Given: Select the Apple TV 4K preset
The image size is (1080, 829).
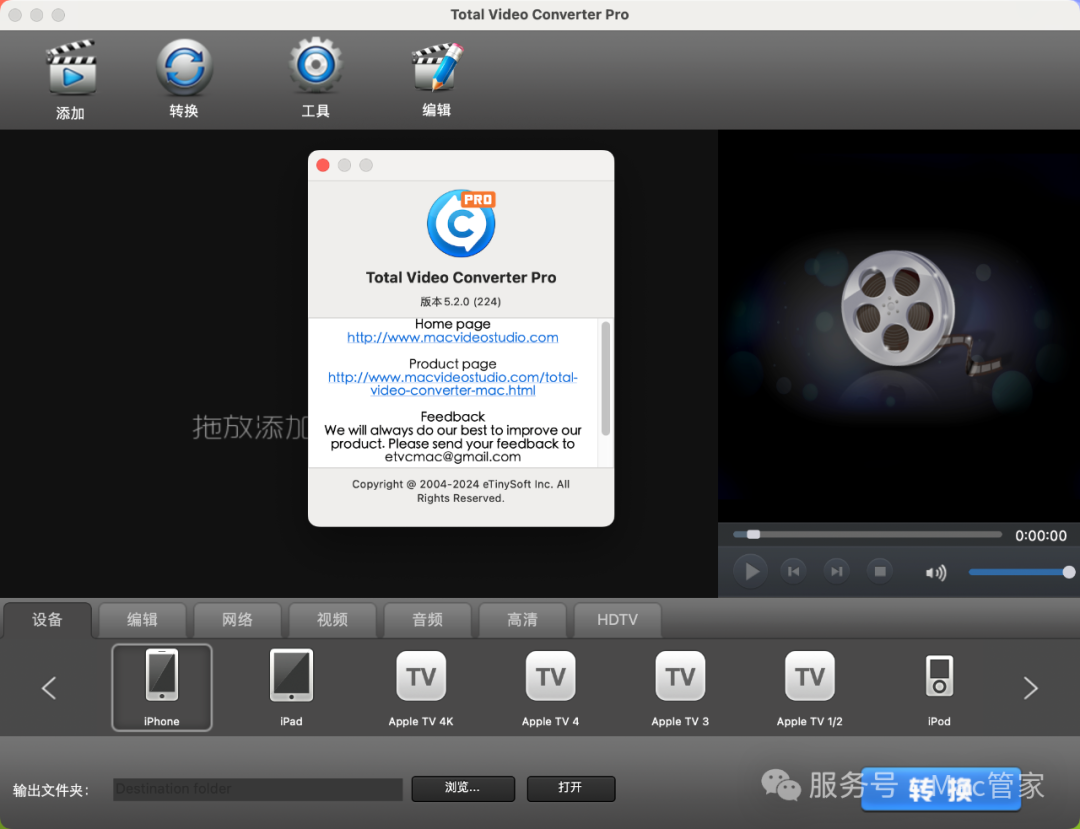Looking at the screenshot, I should point(421,687).
